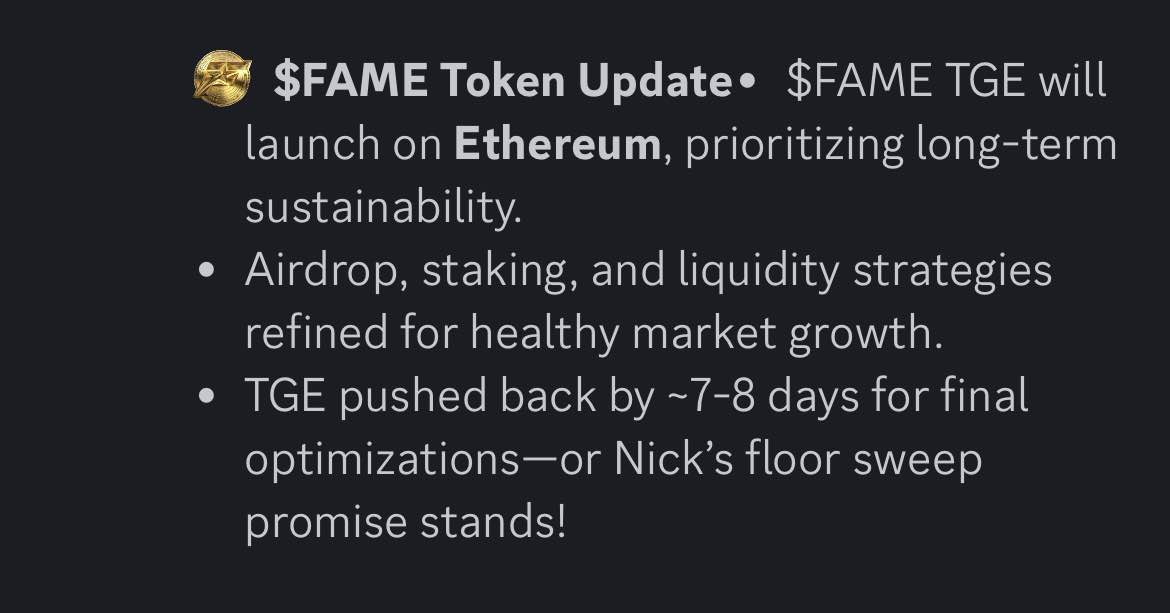This screenshot has height=613, width=1170.
Task: Click the bold word "Ethereum"
Action: 557,145
